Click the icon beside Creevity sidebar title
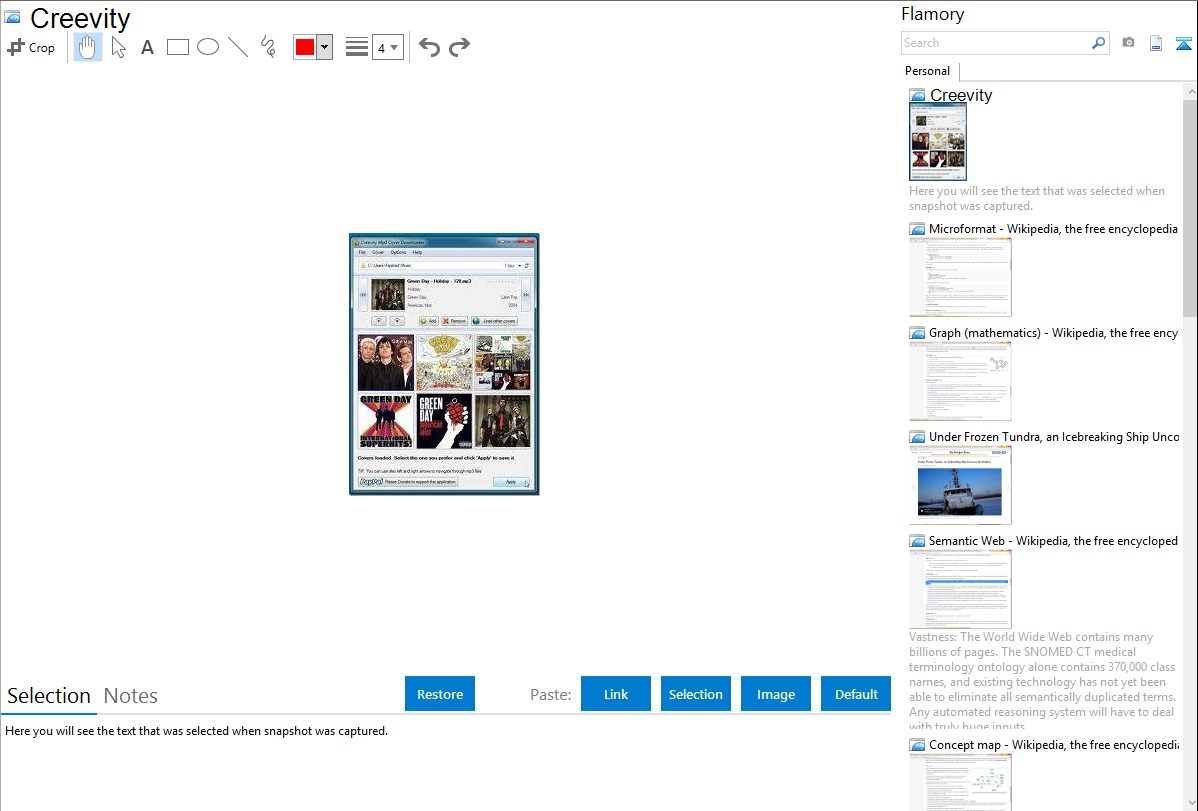The image size is (1198, 811). pos(917,95)
